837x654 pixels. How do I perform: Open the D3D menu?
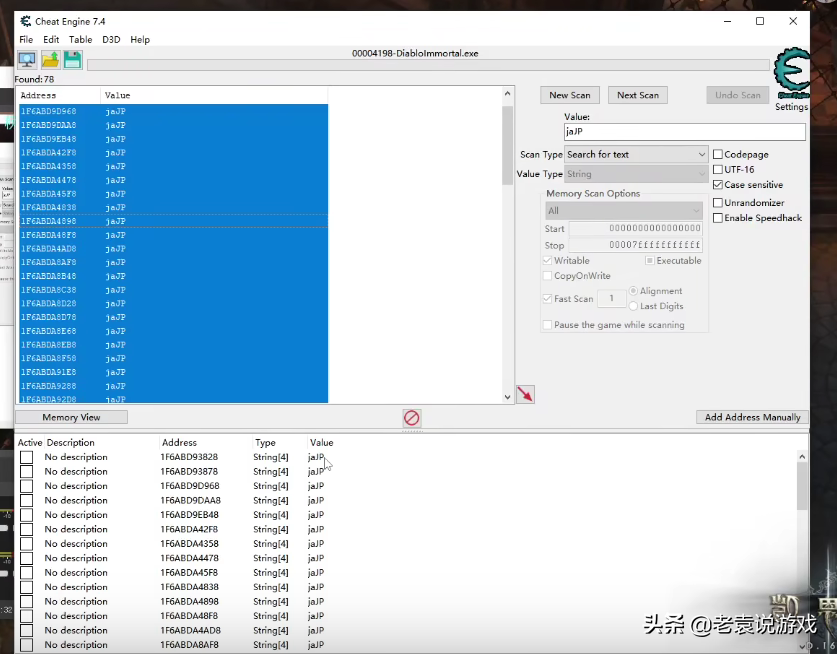point(111,40)
